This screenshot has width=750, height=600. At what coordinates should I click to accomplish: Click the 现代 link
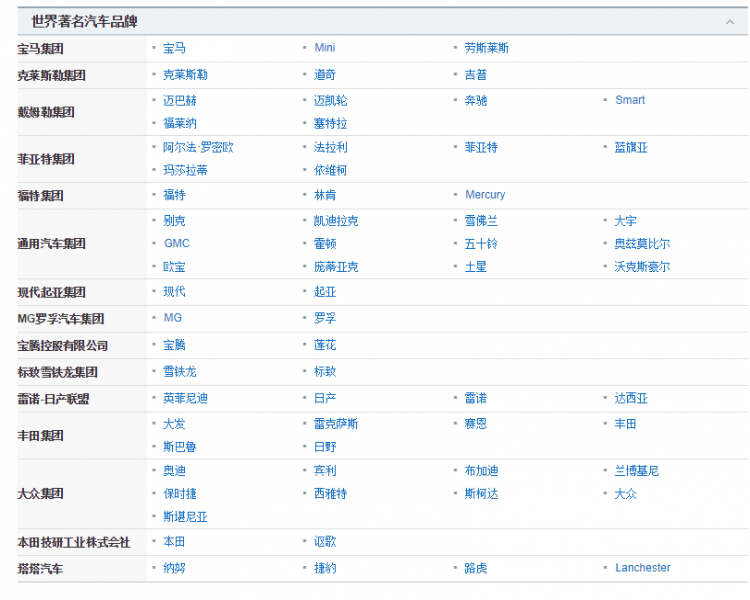tap(174, 292)
